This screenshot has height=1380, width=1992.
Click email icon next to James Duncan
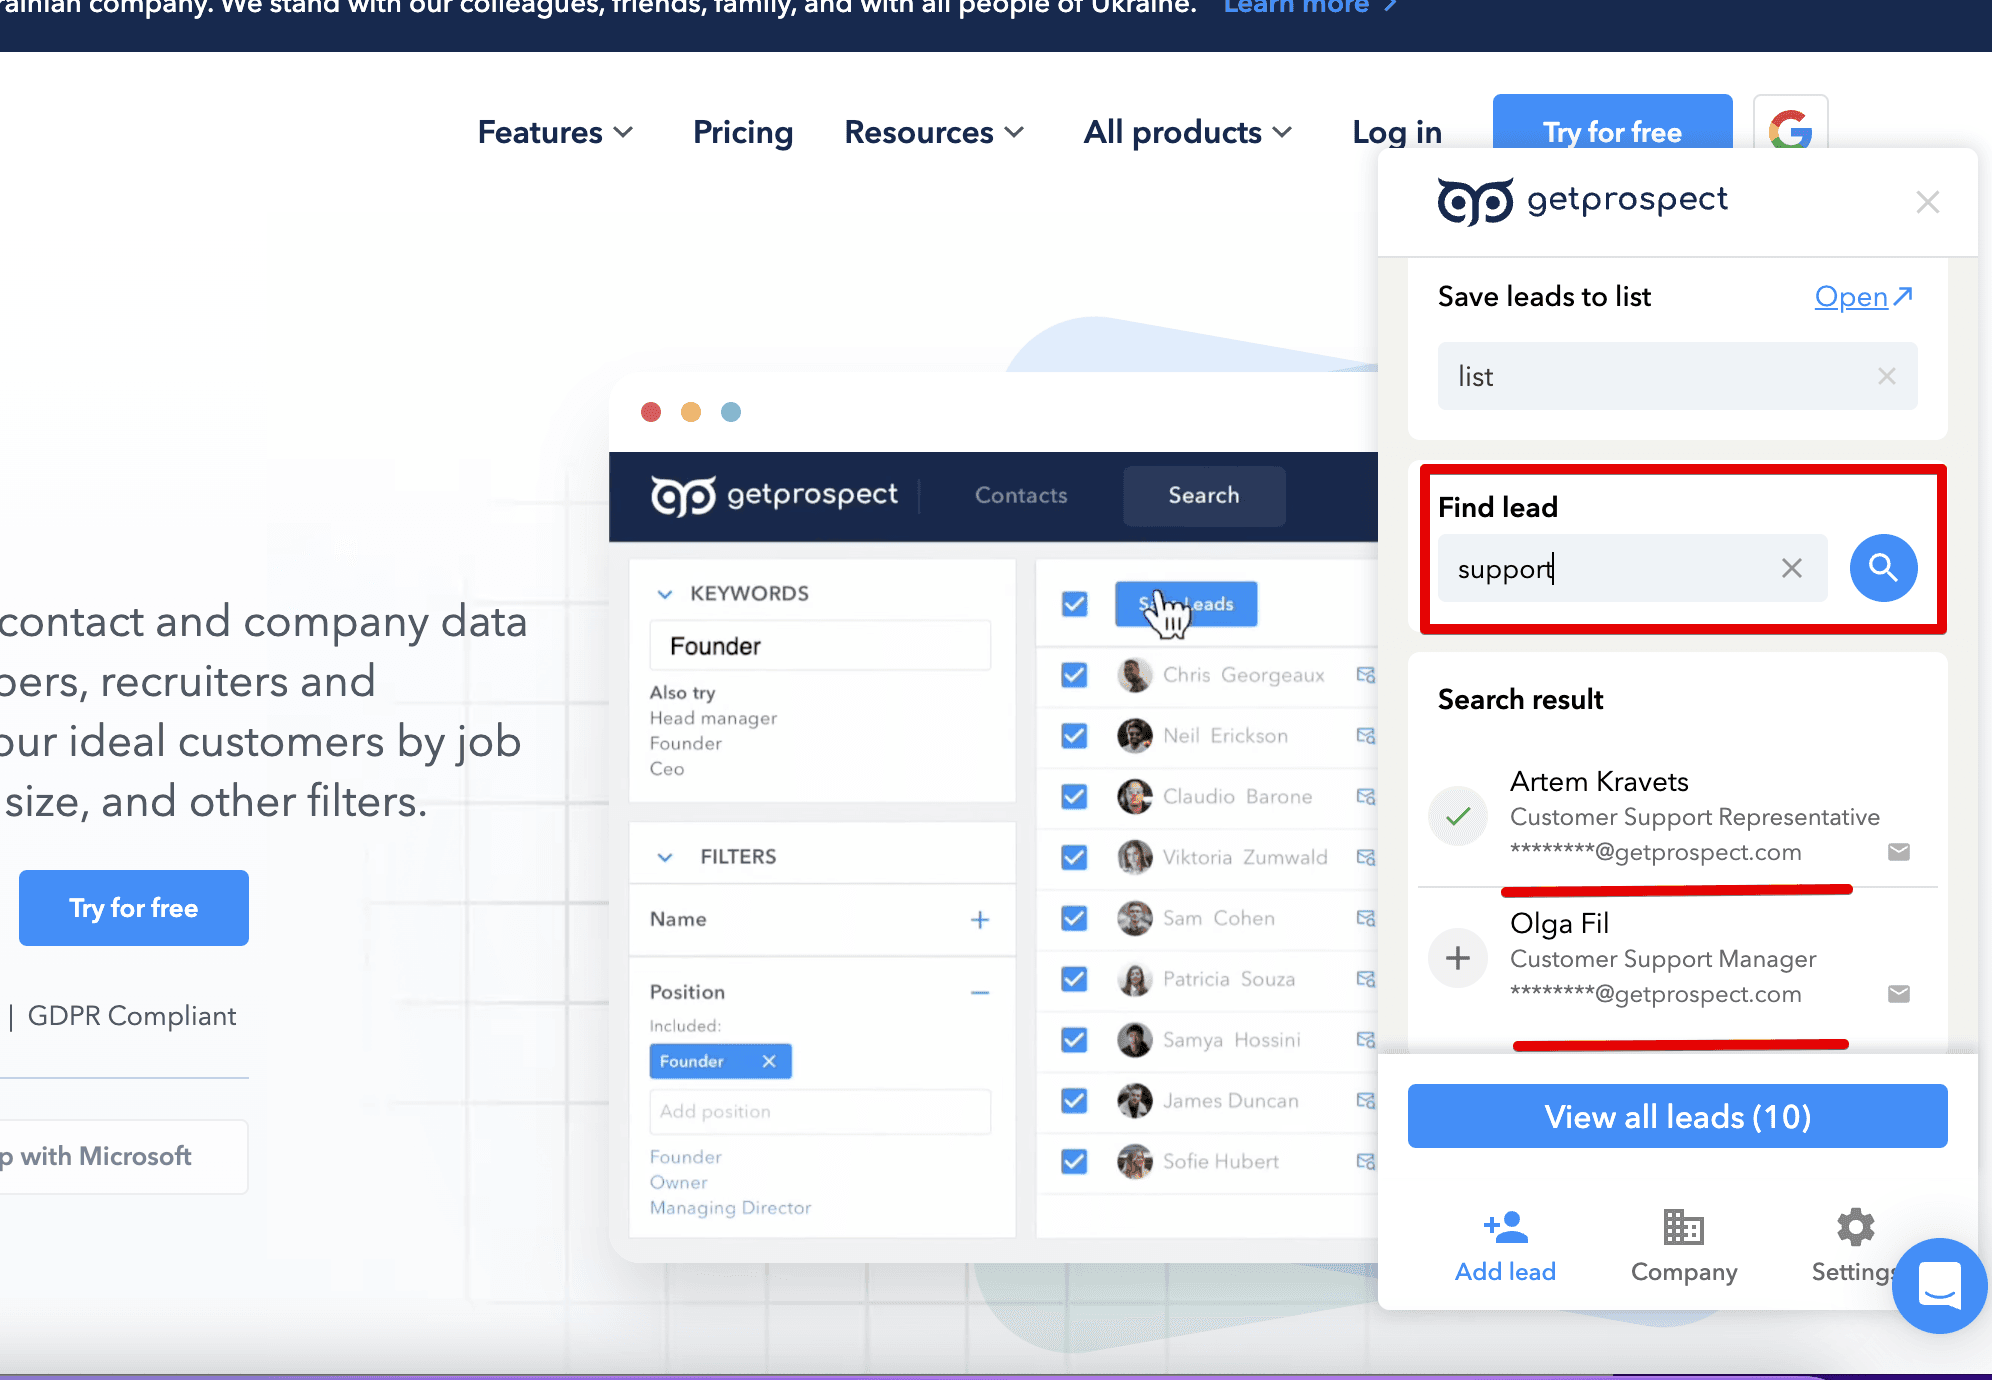(1366, 1101)
